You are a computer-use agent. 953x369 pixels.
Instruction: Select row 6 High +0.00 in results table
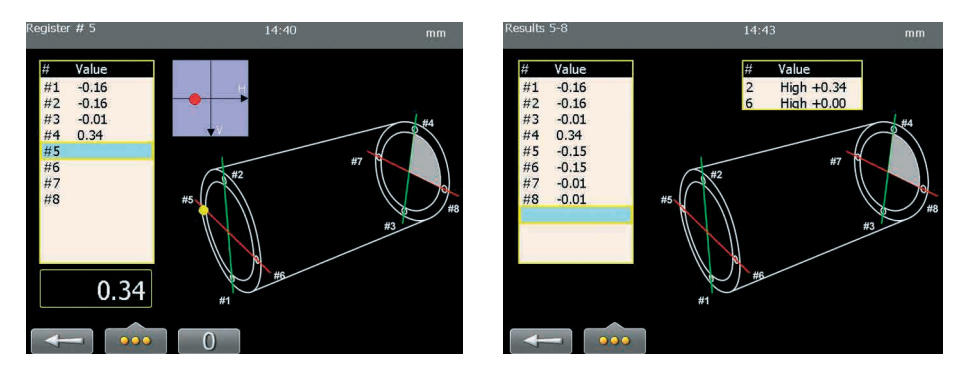(802, 103)
